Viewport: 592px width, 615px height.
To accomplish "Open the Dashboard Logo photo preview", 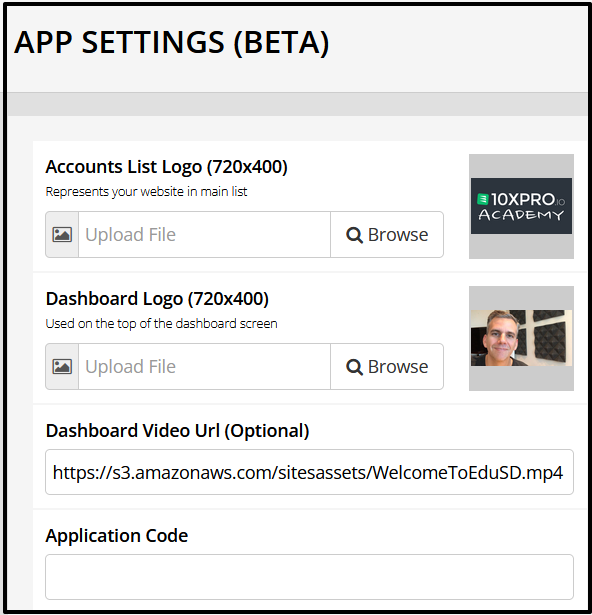I will (x=521, y=338).
